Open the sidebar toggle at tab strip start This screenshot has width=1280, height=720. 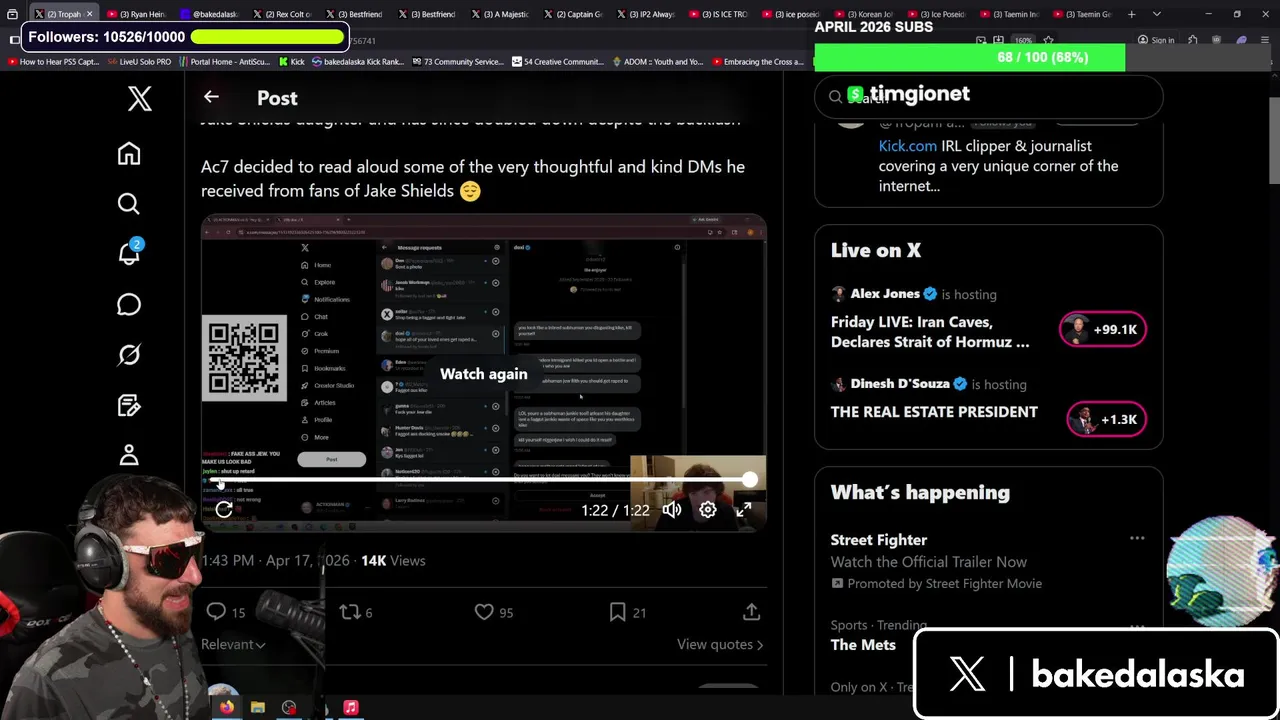(12, 14)
